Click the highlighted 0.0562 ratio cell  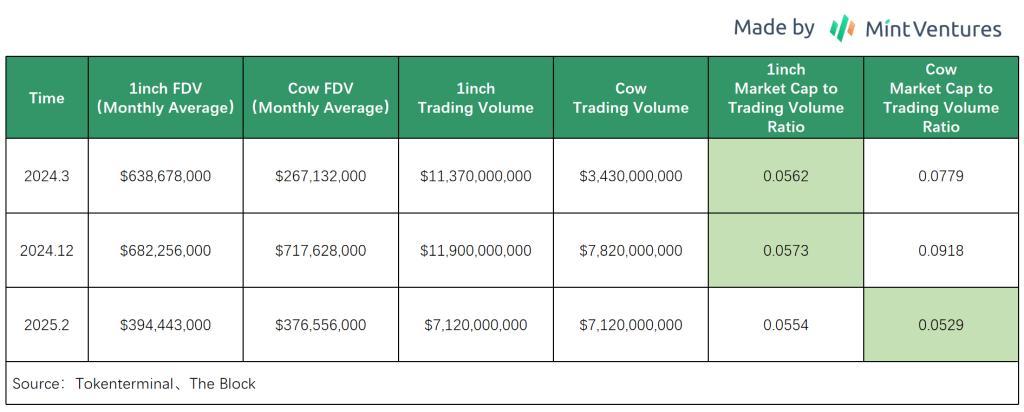786,176
